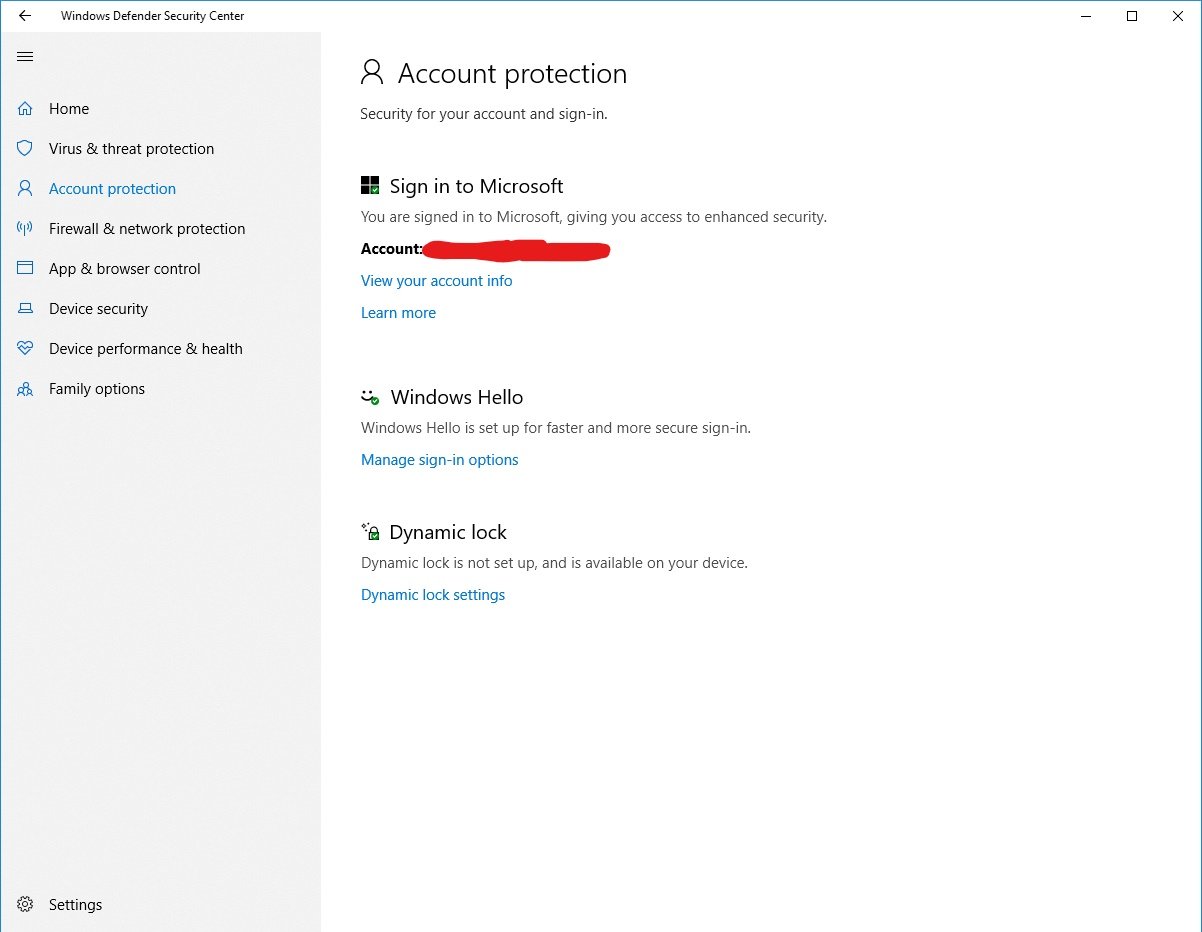Click the Dynamic lock heading text
1202x932 pixels.
click(448, 532)
